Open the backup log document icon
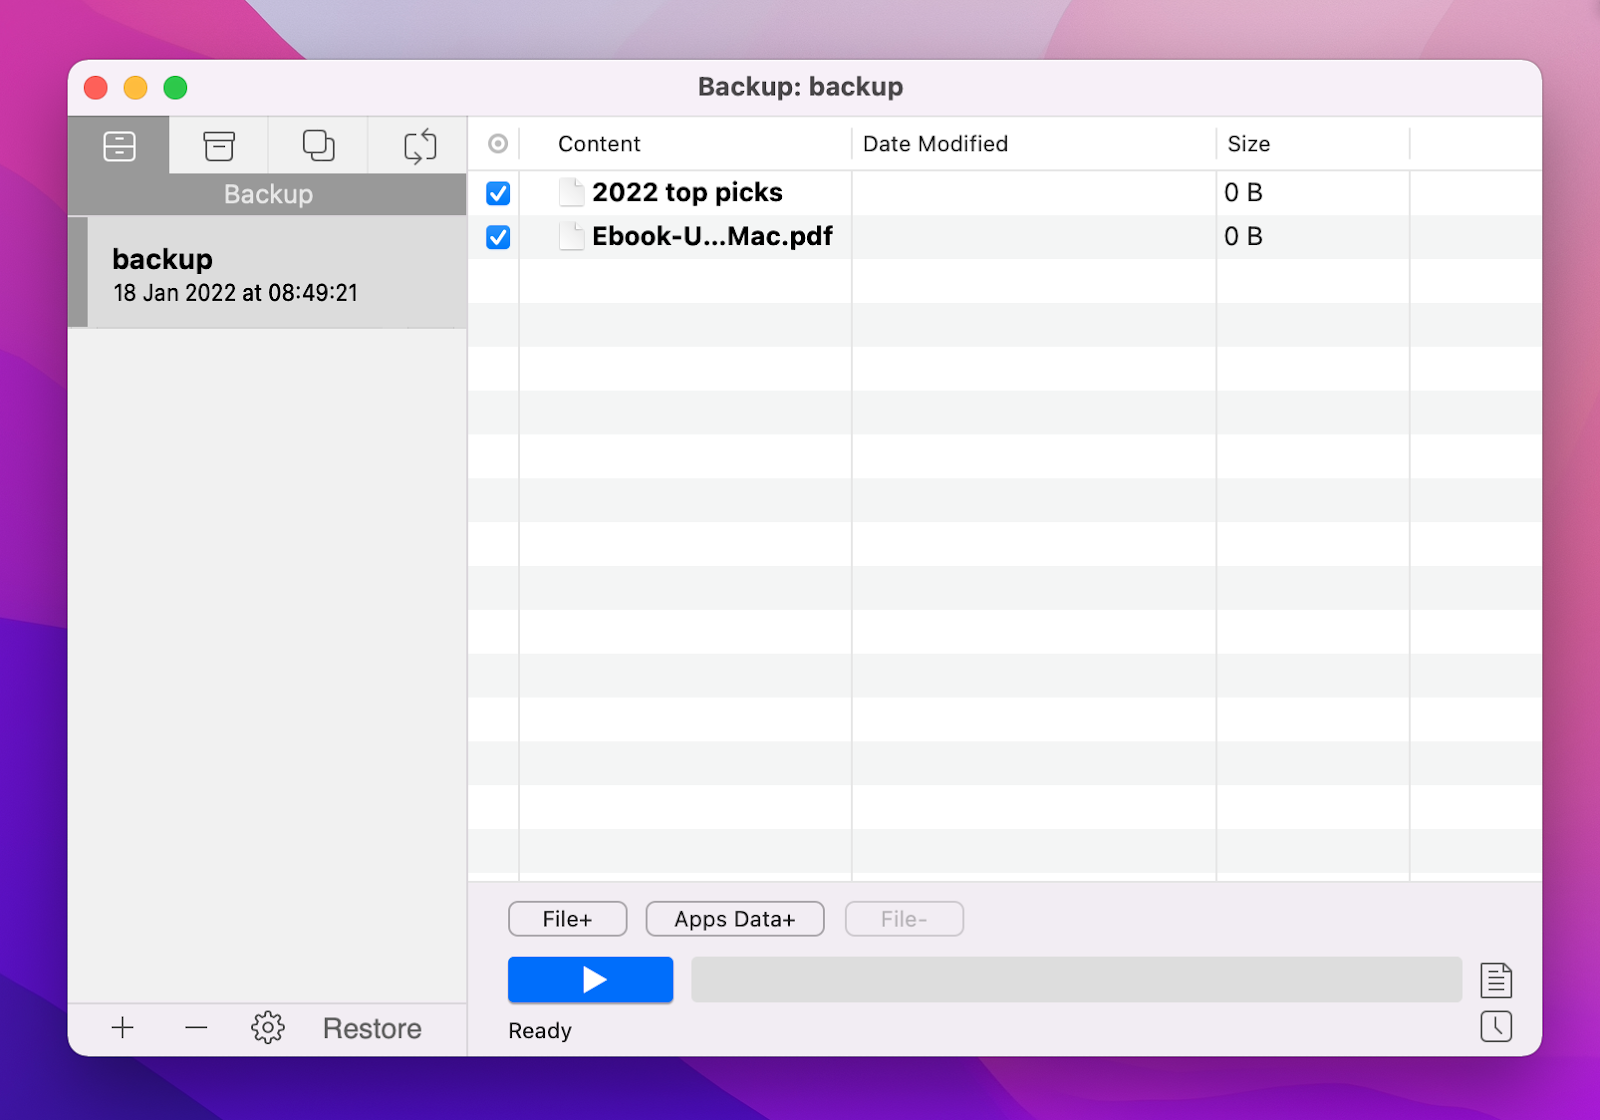Viewport: 1600px width, 1120px height. (x=1496, y=980)
